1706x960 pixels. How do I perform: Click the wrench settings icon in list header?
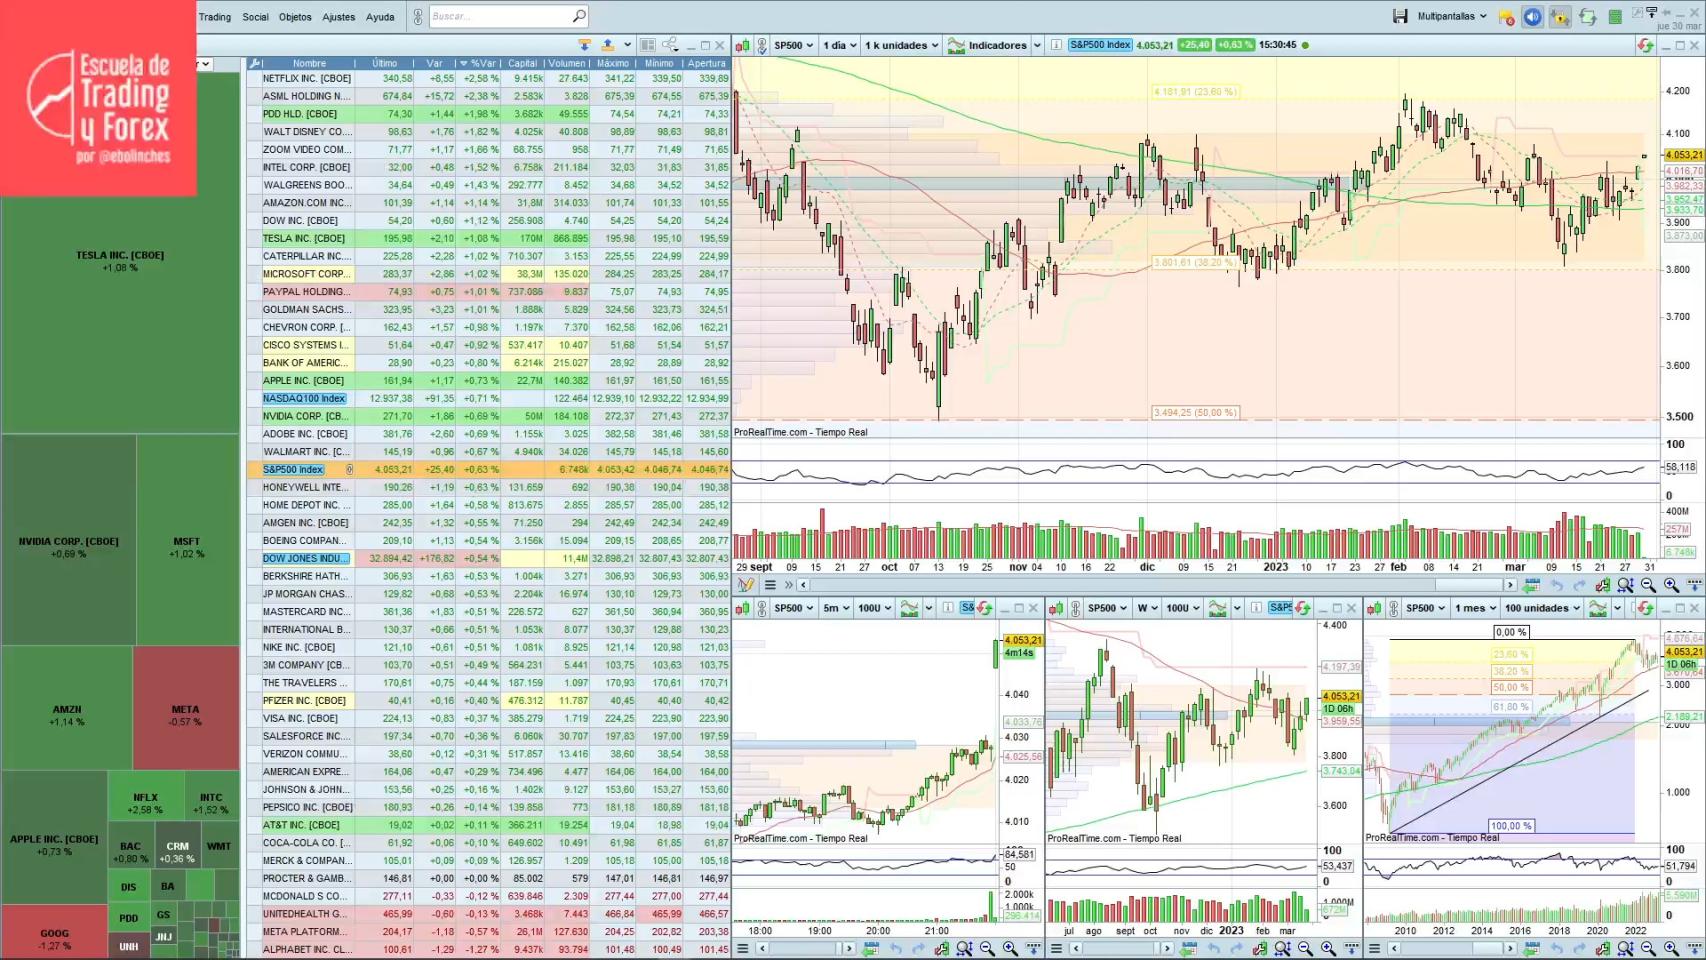pyautogui.click(x=255, y=63)
